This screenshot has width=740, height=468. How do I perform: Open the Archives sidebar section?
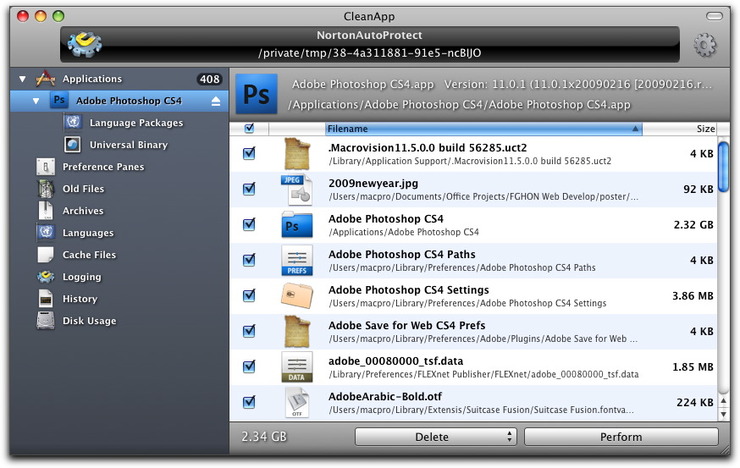(82, 211)
